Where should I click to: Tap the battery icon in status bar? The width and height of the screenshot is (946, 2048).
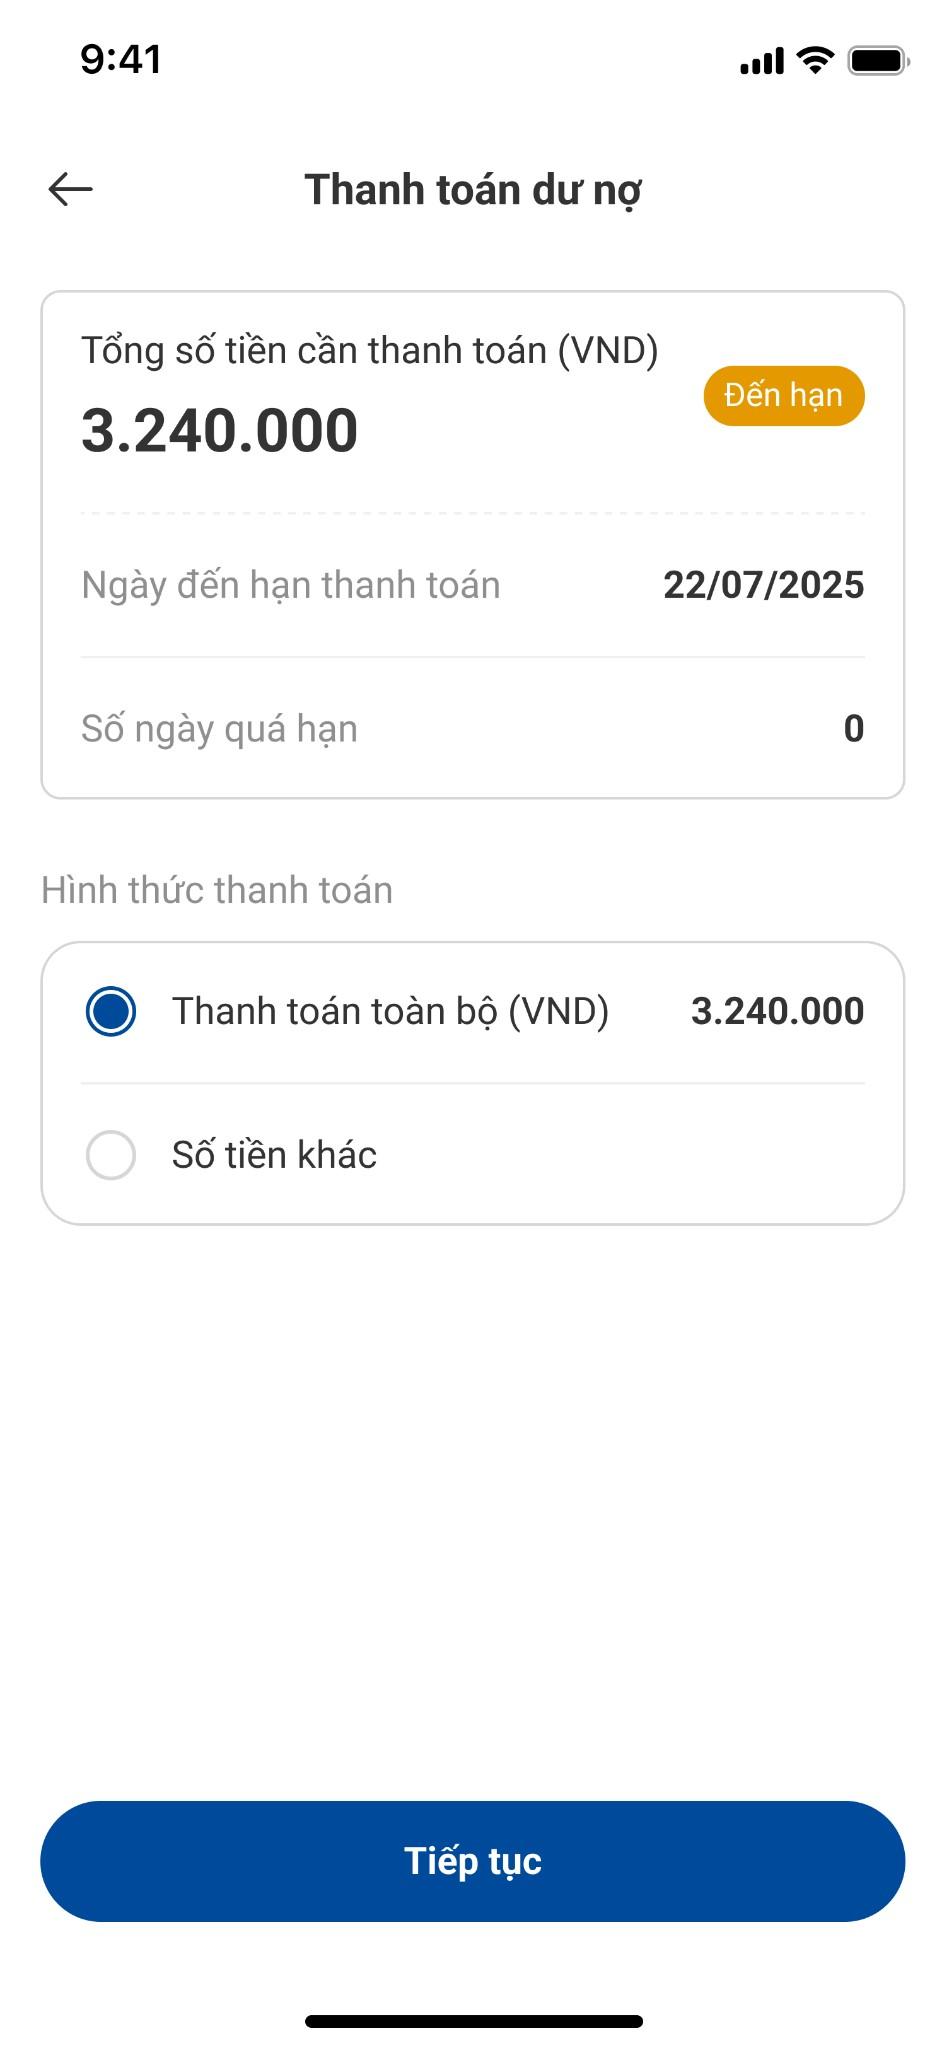pos(877,60)
